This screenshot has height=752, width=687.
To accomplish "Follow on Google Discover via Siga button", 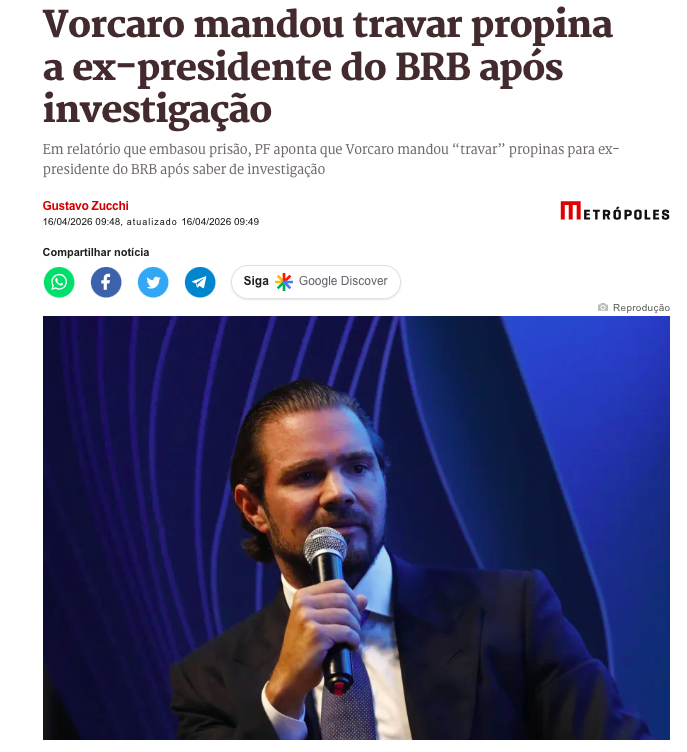I will coord(316,282).
